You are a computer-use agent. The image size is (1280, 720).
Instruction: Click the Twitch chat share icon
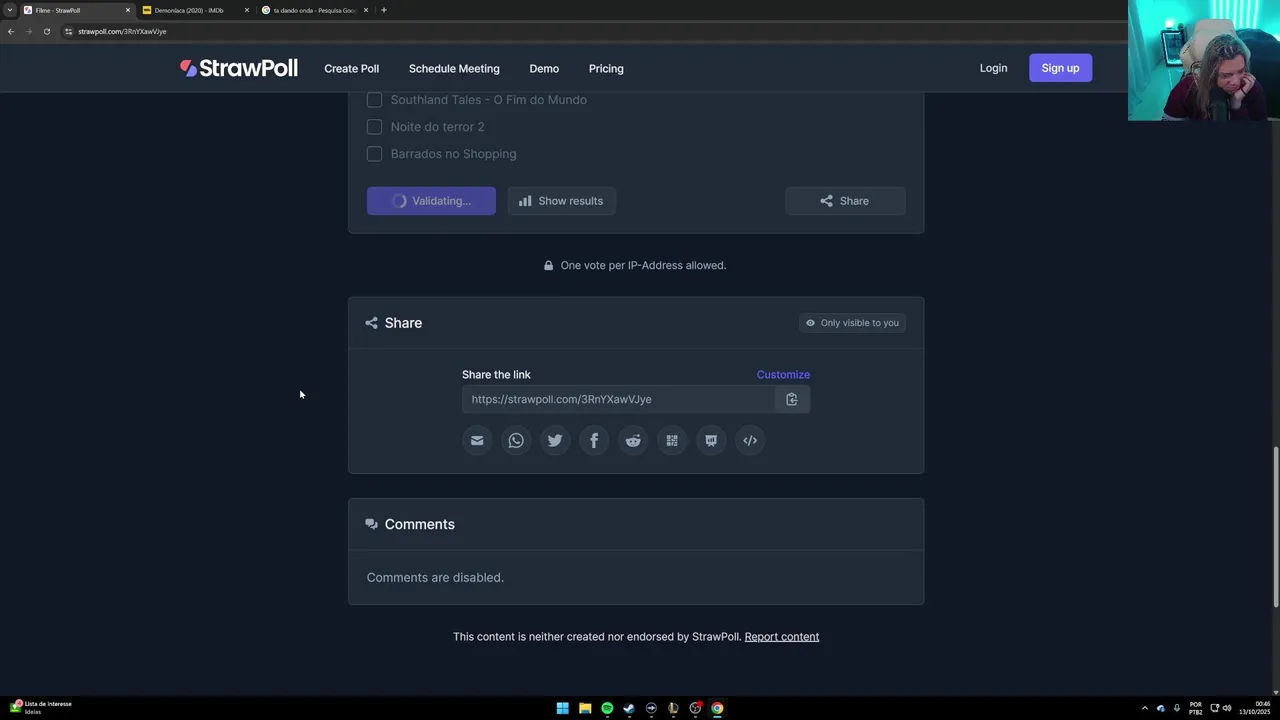711,440
